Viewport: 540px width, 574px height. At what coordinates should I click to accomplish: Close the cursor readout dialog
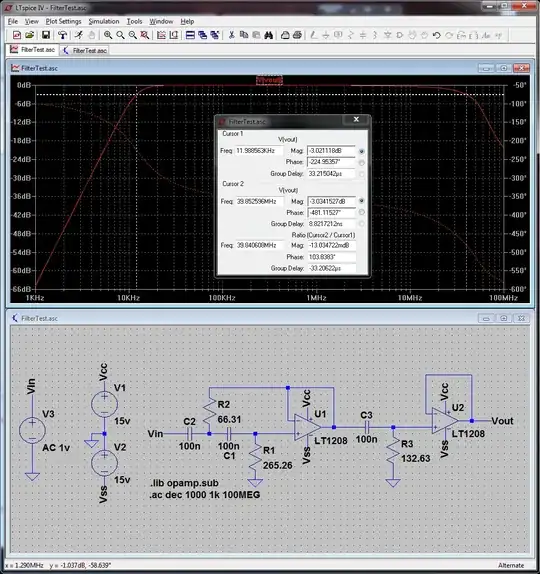(x=356, y=119)
